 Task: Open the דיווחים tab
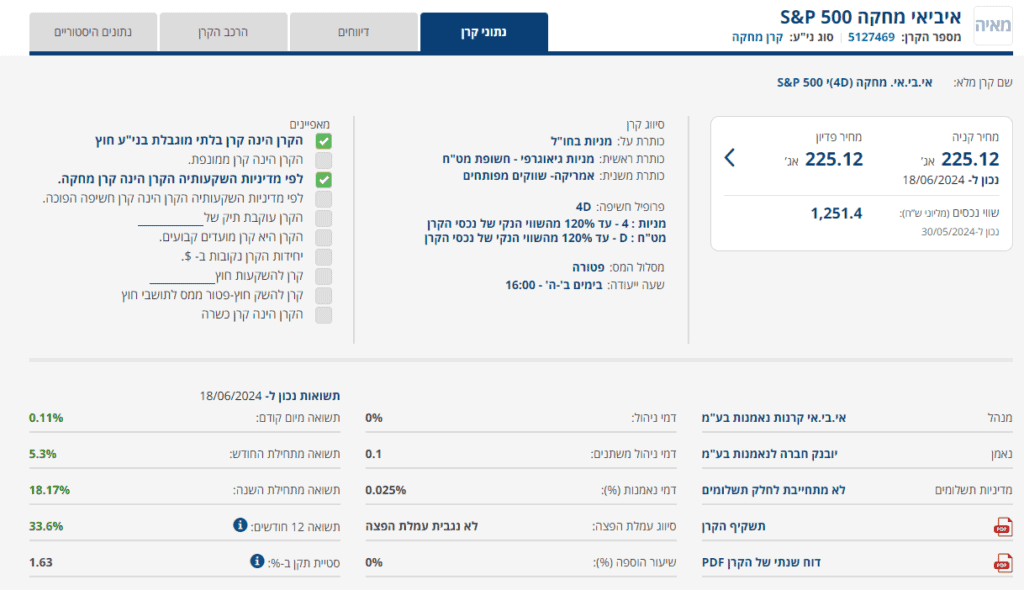tap(353, 32)
